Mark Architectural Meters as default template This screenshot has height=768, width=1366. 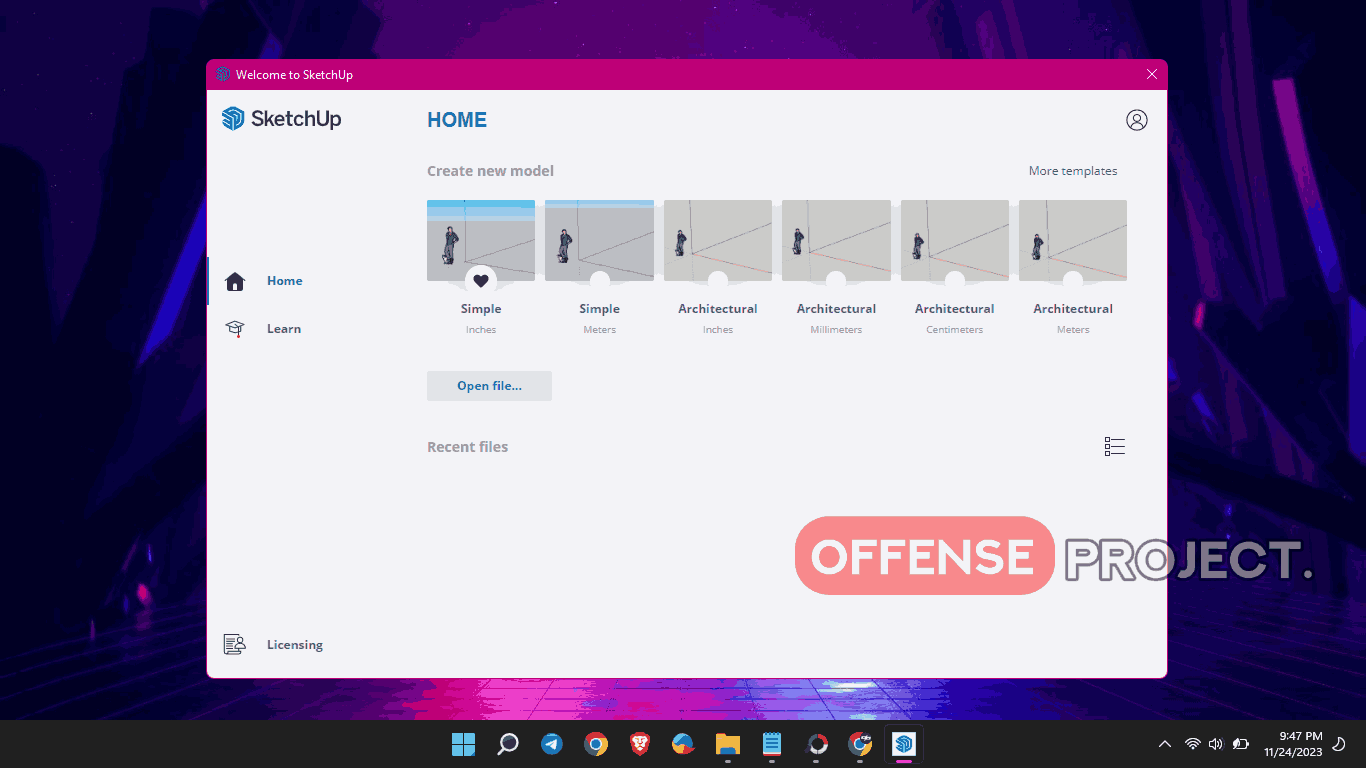pyautogui.click(x=1073, y=282)
